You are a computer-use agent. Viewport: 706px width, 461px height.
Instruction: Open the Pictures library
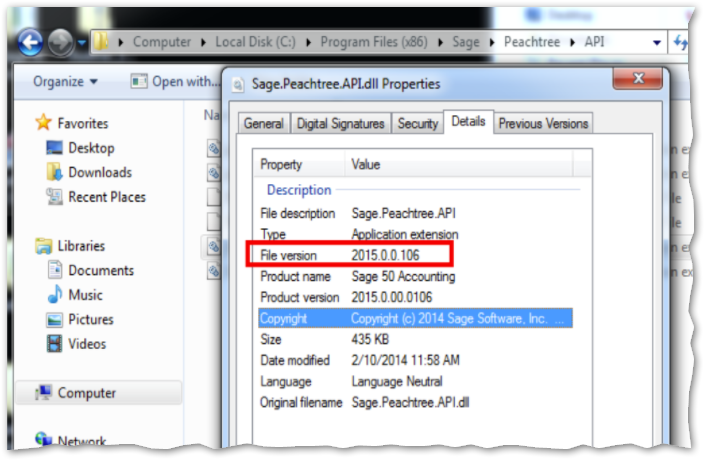pyautogui.click(x=91, y=320)
